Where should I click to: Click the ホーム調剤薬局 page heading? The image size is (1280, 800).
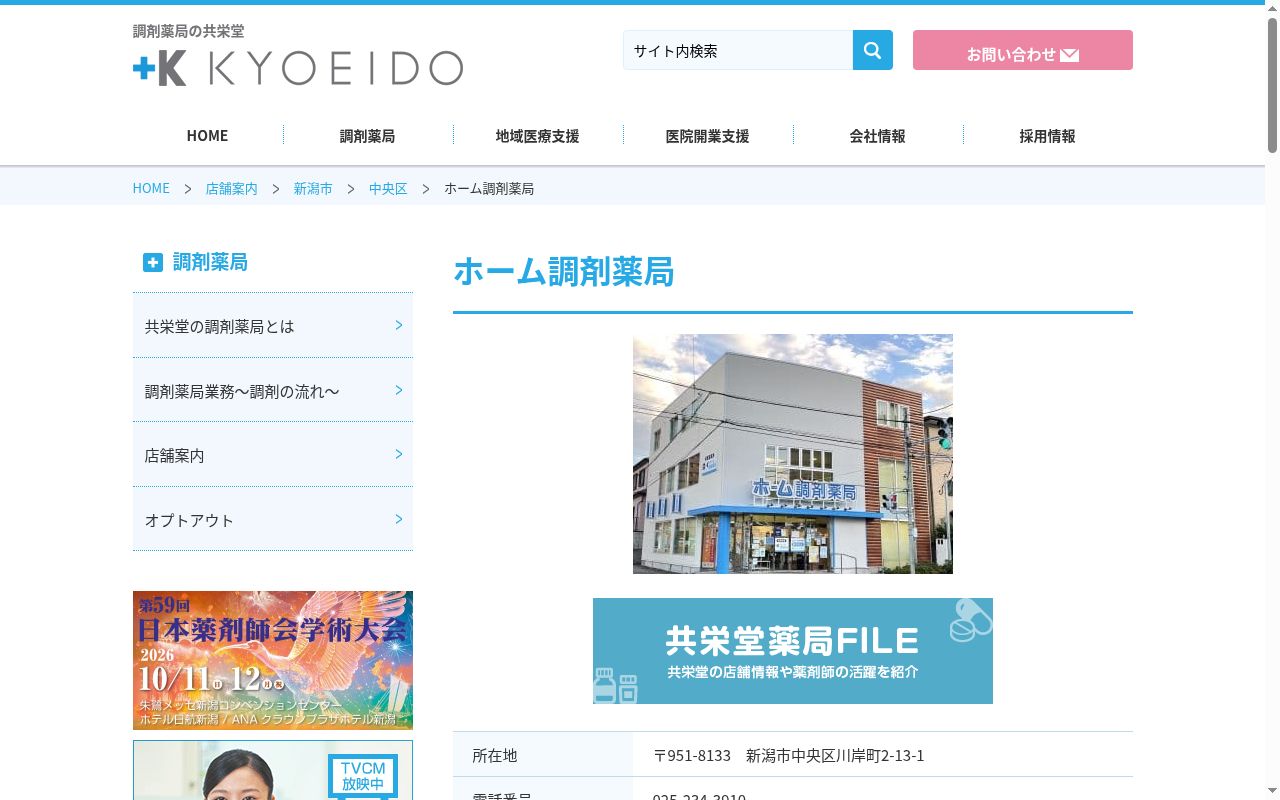(564, 272)
